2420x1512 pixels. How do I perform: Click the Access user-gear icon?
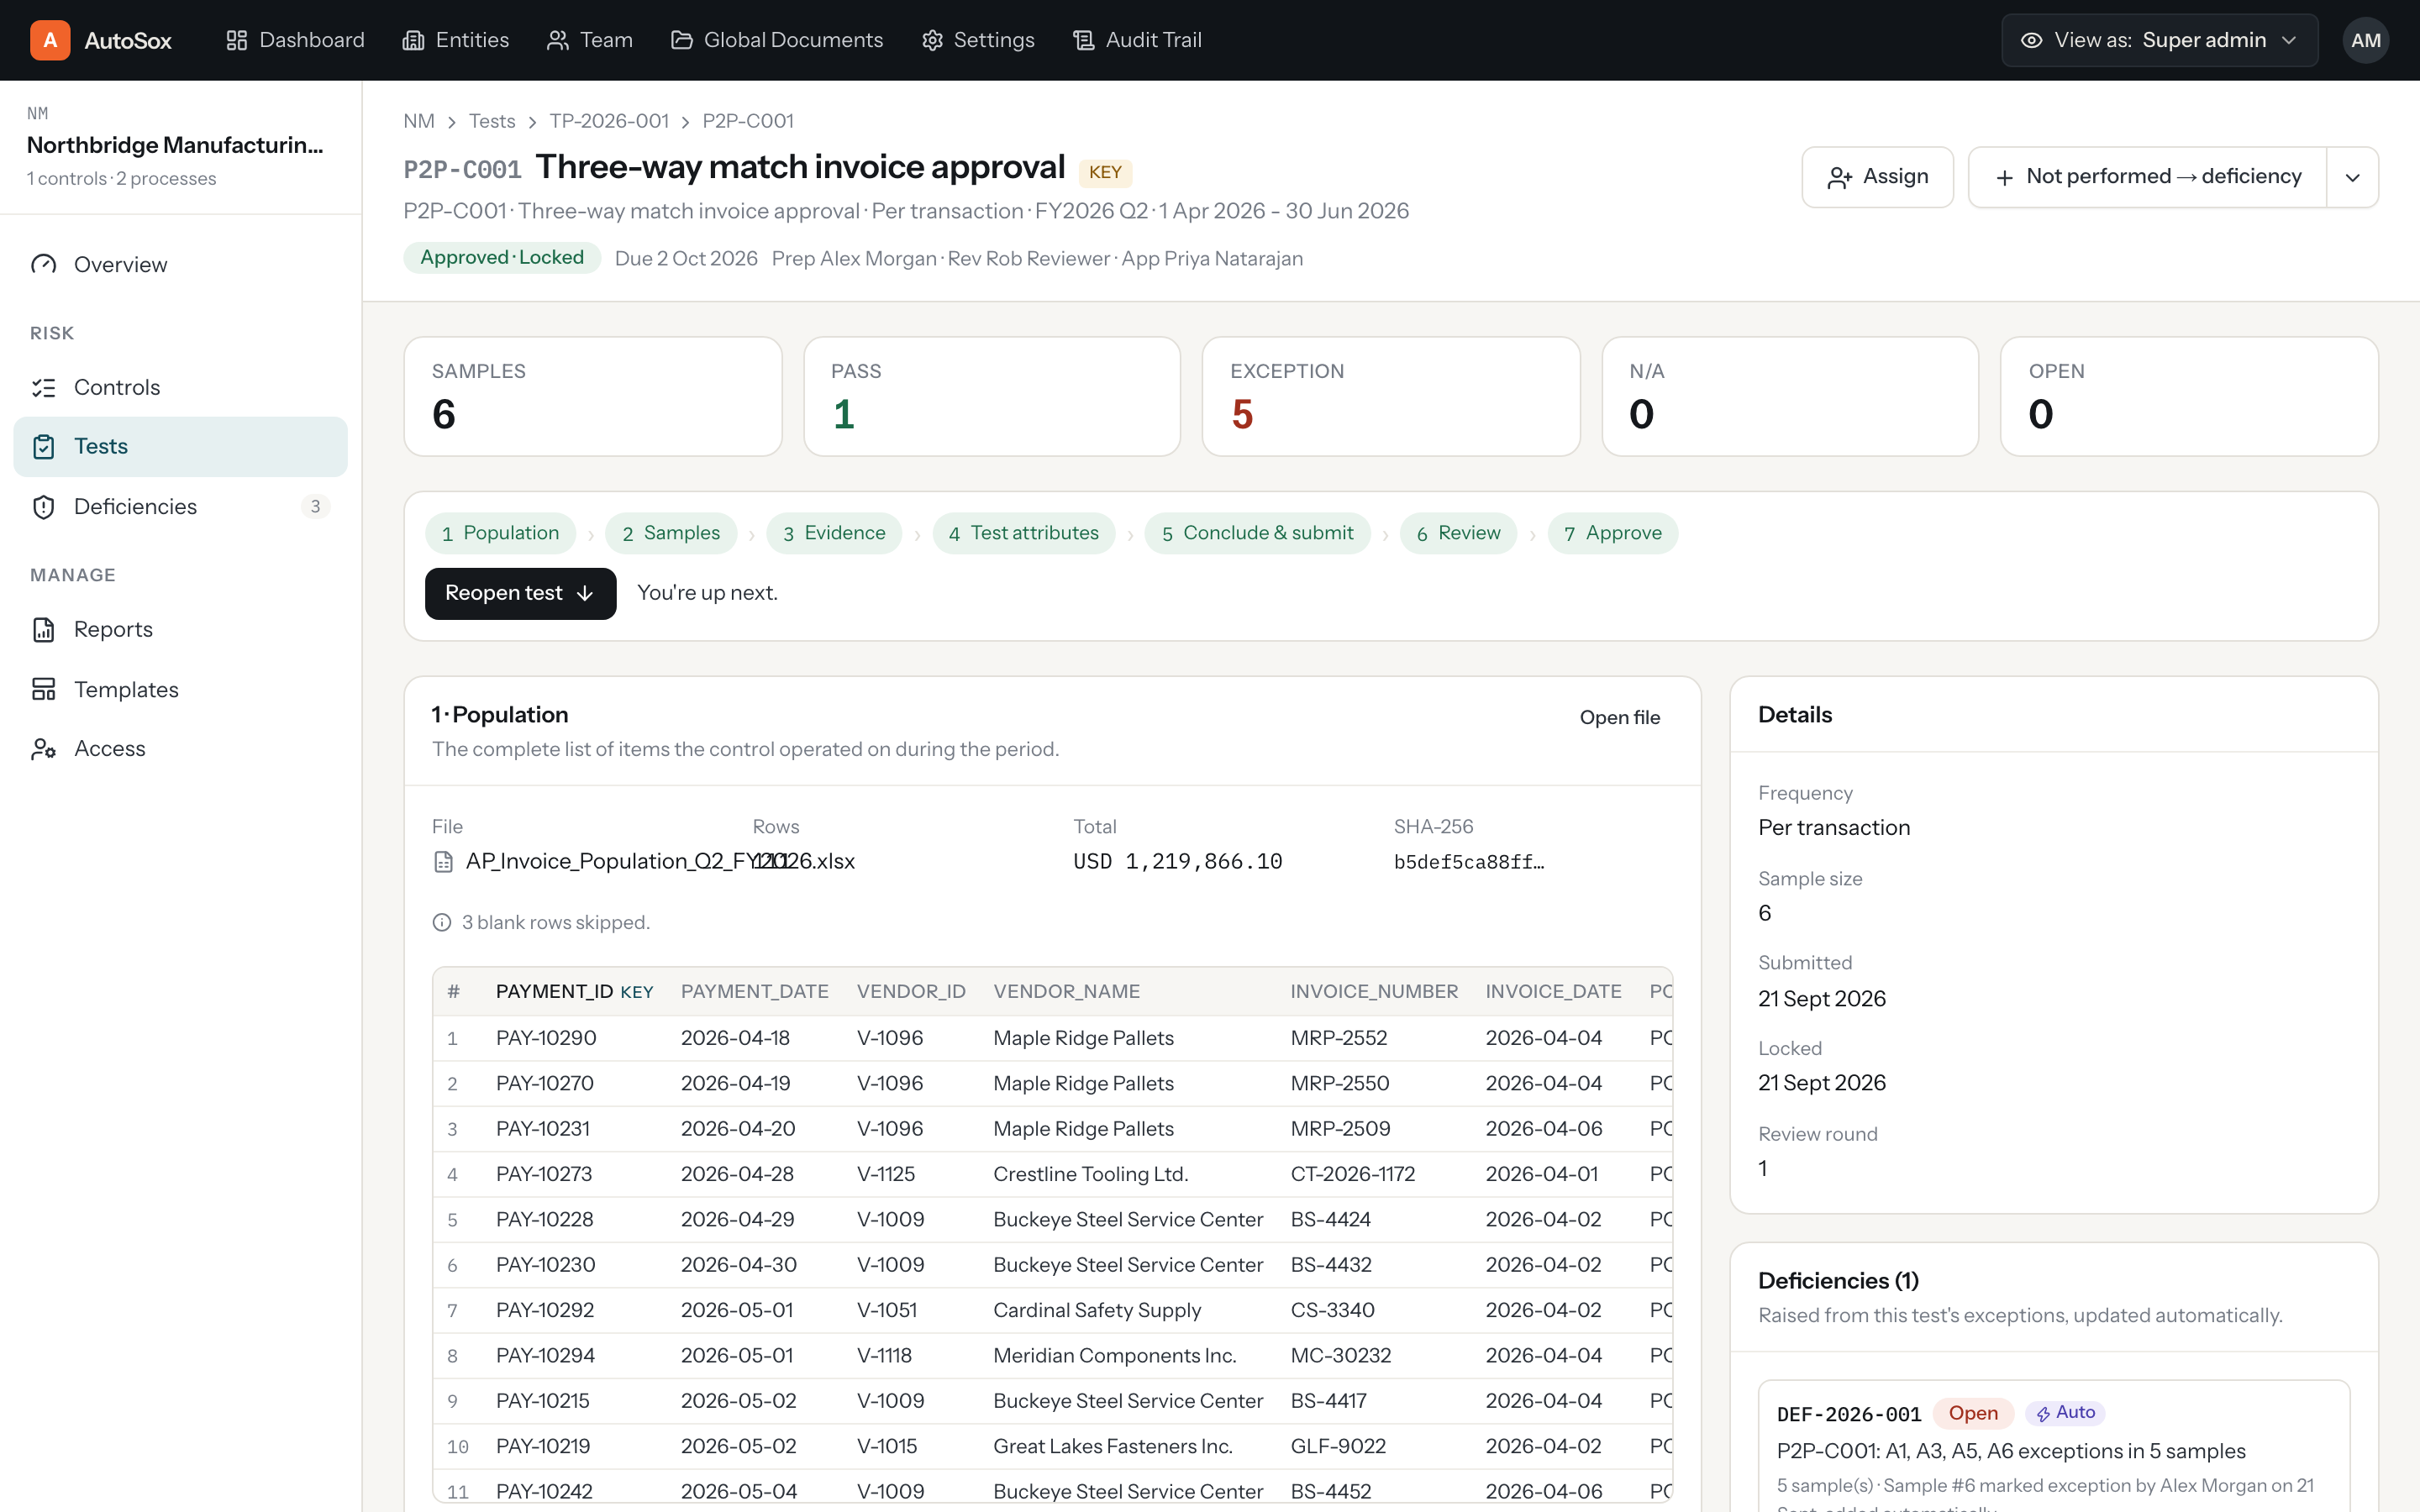tap(44, 748)
